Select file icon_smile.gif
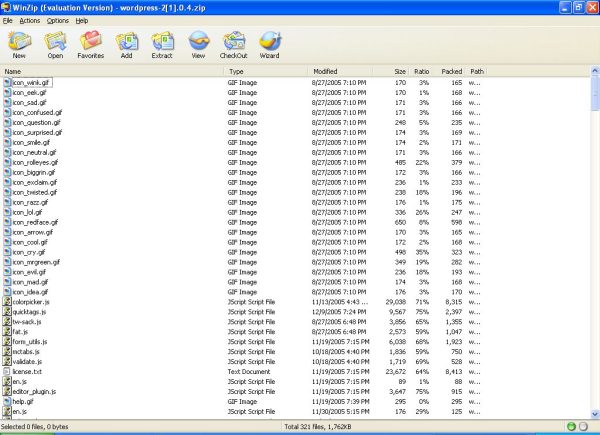 [x=31, y=142]
